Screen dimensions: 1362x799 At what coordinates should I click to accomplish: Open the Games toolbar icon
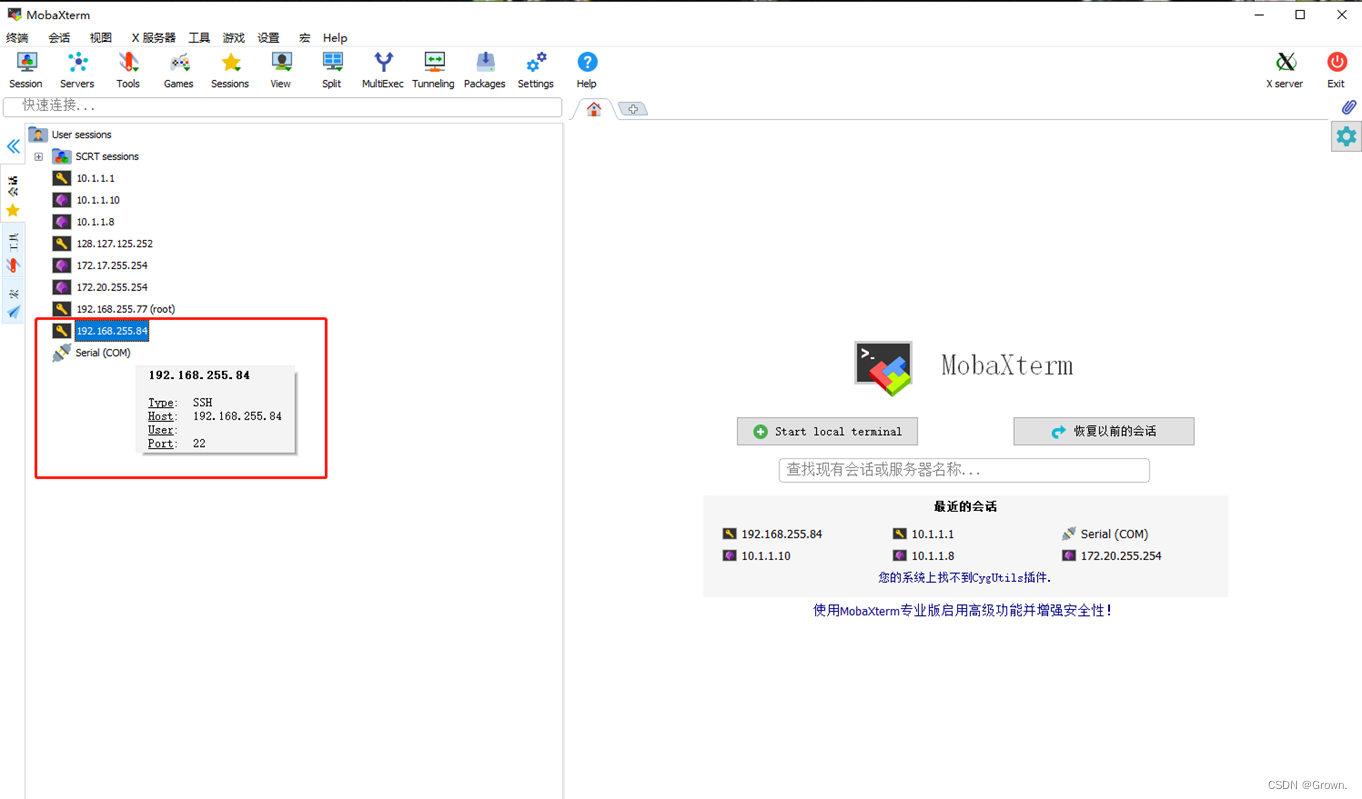pyautogui.click(x=179, y=70)
